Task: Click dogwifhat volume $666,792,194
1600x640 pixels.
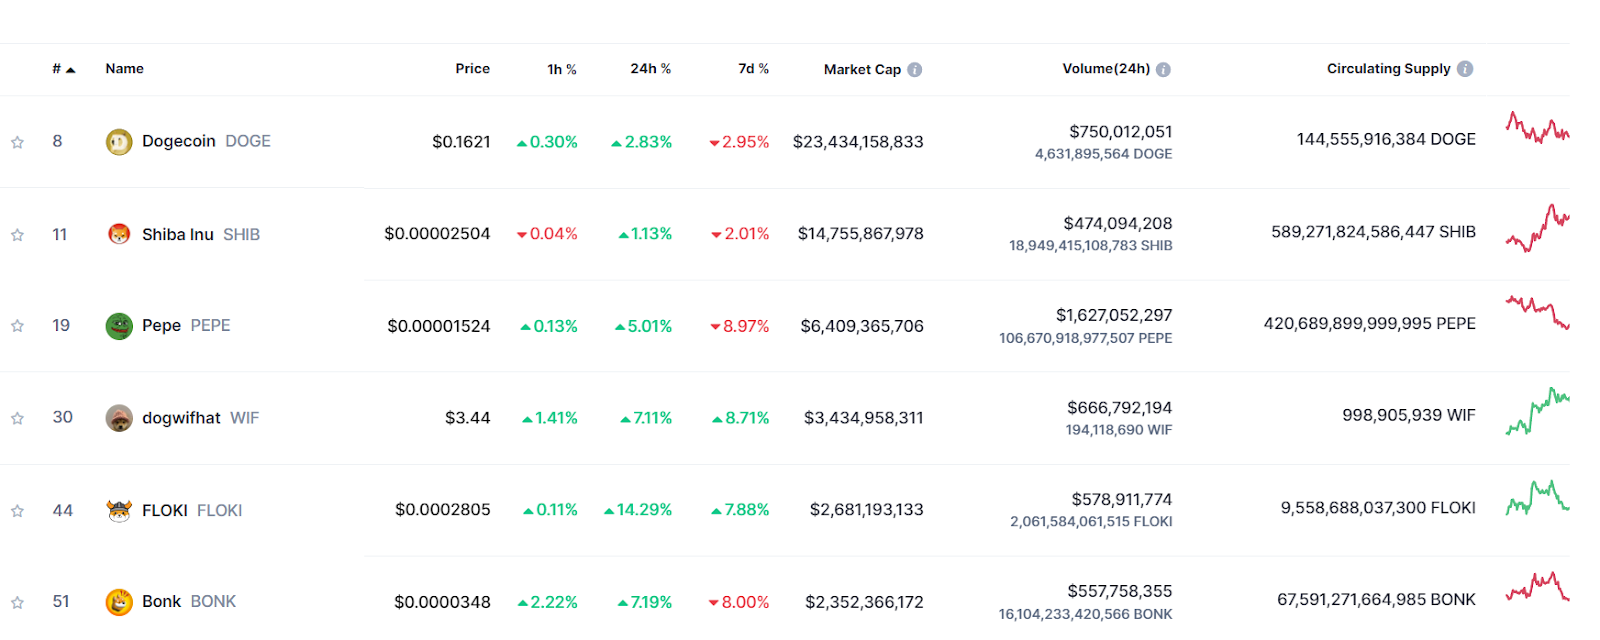Action: point(1119,408)
